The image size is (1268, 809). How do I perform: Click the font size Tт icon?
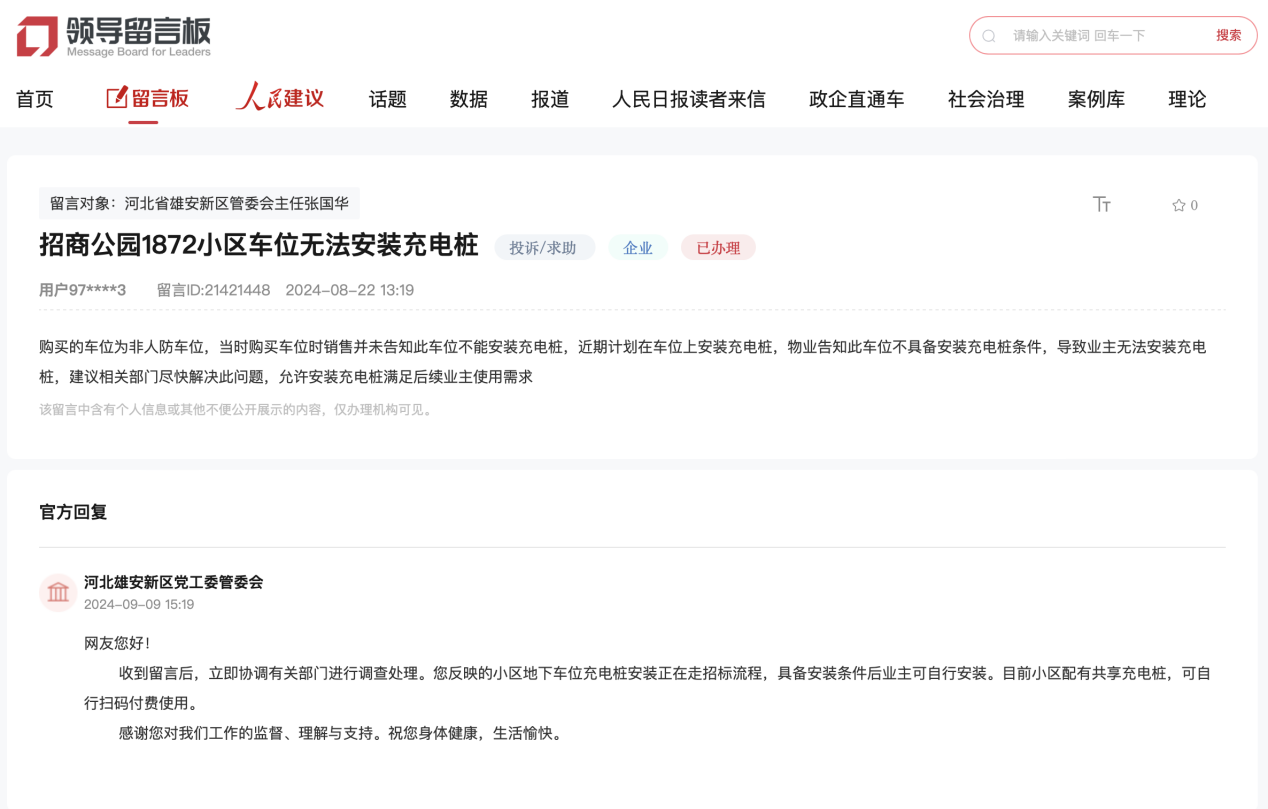point(1102,204)
